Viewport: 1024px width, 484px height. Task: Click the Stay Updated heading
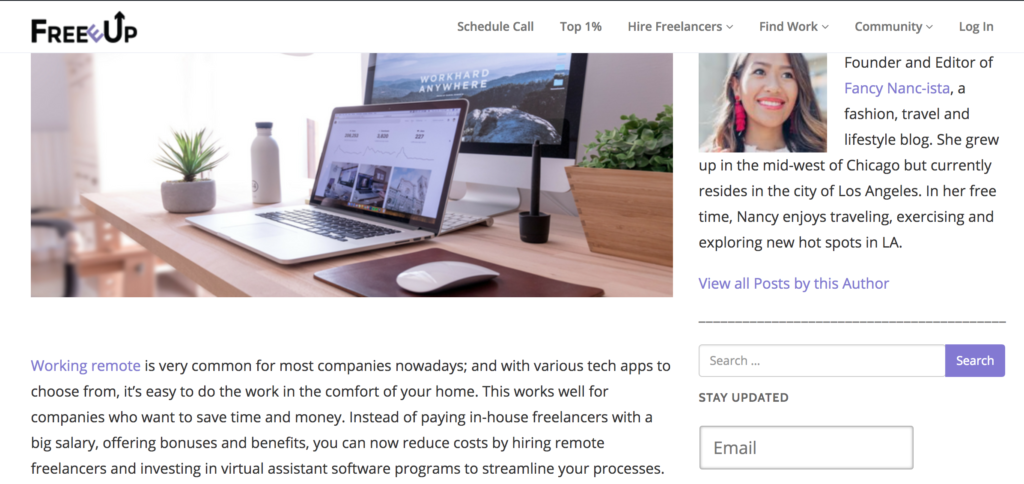(x=743, y=398)
